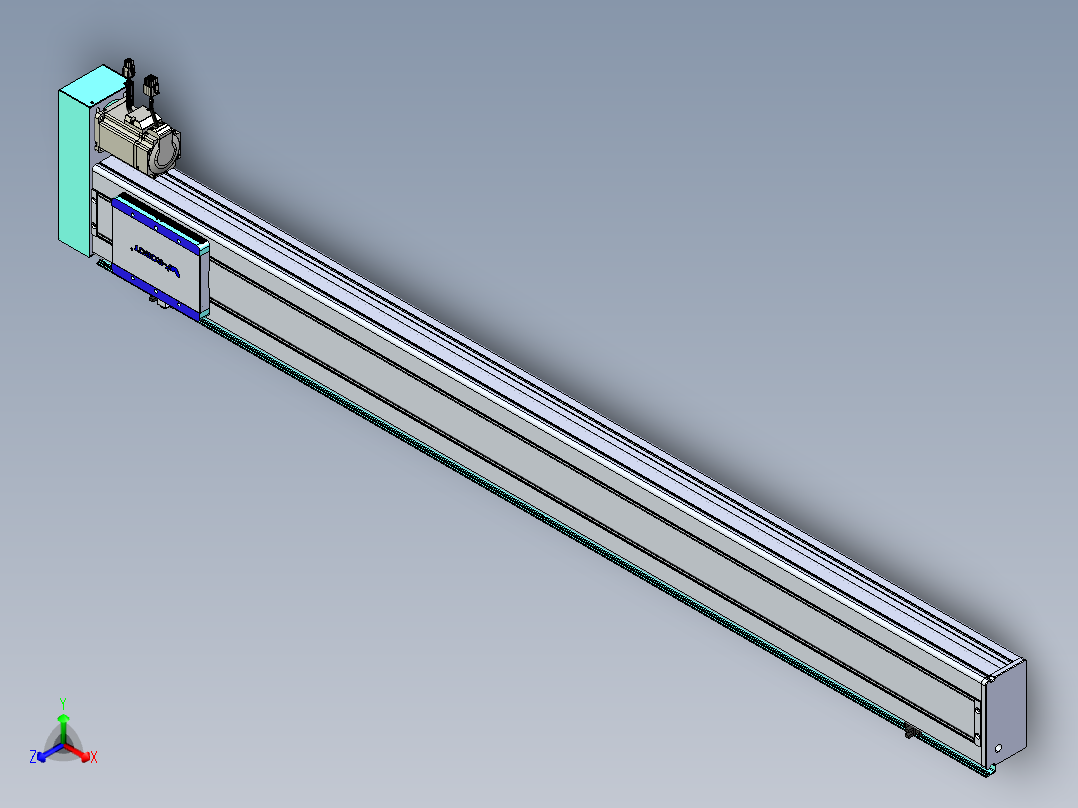
Task: Click the lower blue strip on the carriage
Action: (157, 292)
